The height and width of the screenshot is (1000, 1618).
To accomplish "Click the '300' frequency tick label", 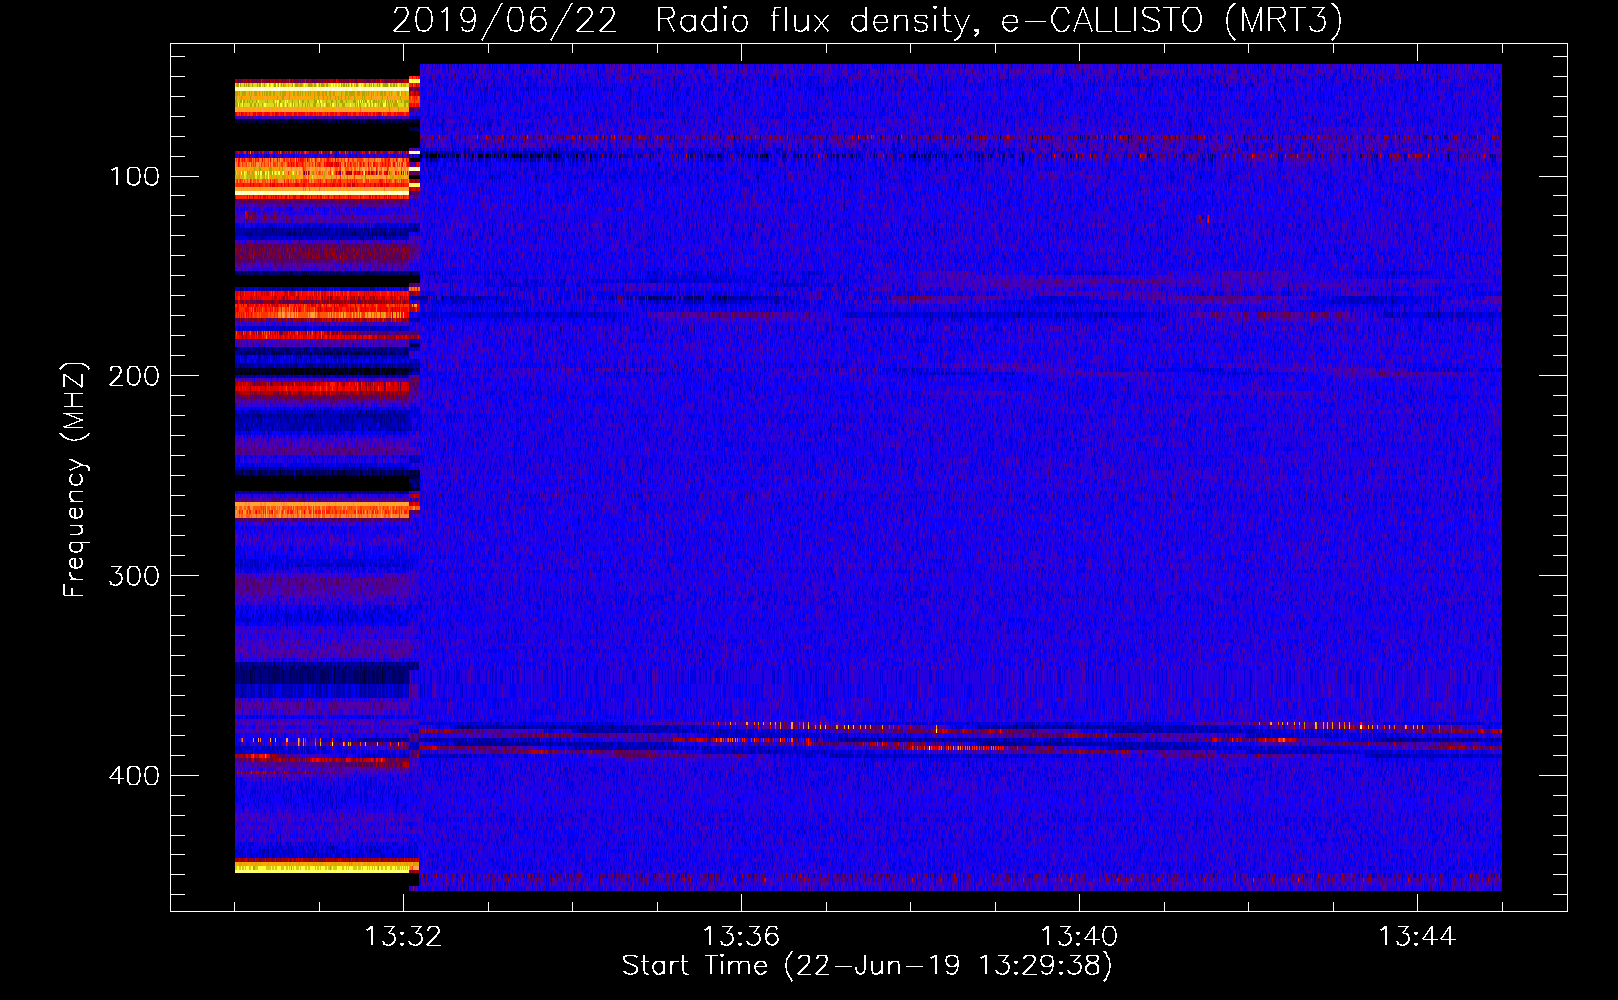I will click(133, 577).
